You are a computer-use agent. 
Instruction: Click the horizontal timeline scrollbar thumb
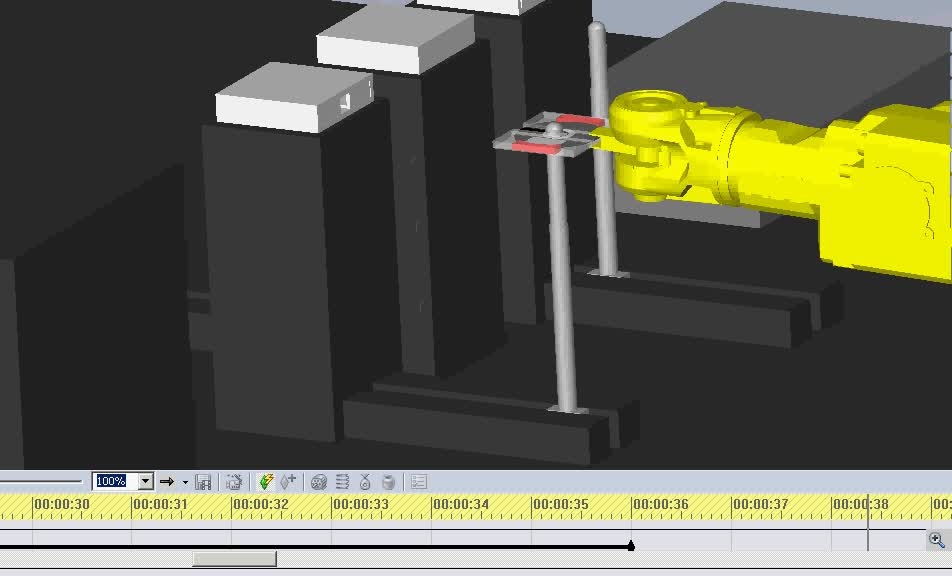234,558
